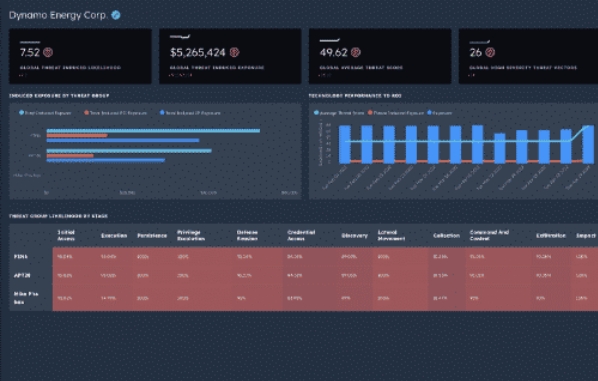
Task: Click the red trend icon next to $5,265,424
Action: pyautogui.click(x=235, y=52)
